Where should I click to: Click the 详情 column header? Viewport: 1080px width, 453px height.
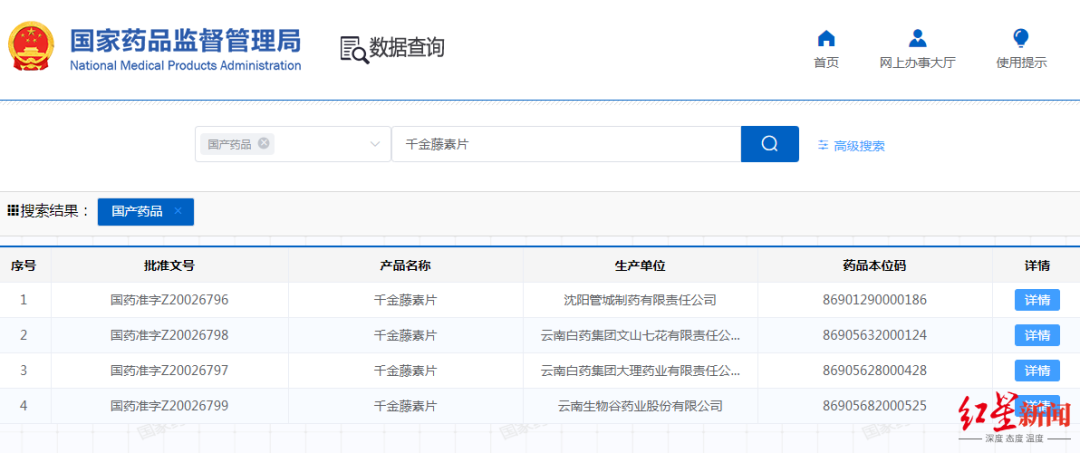pyautogui.click(x=1037, y=266)
